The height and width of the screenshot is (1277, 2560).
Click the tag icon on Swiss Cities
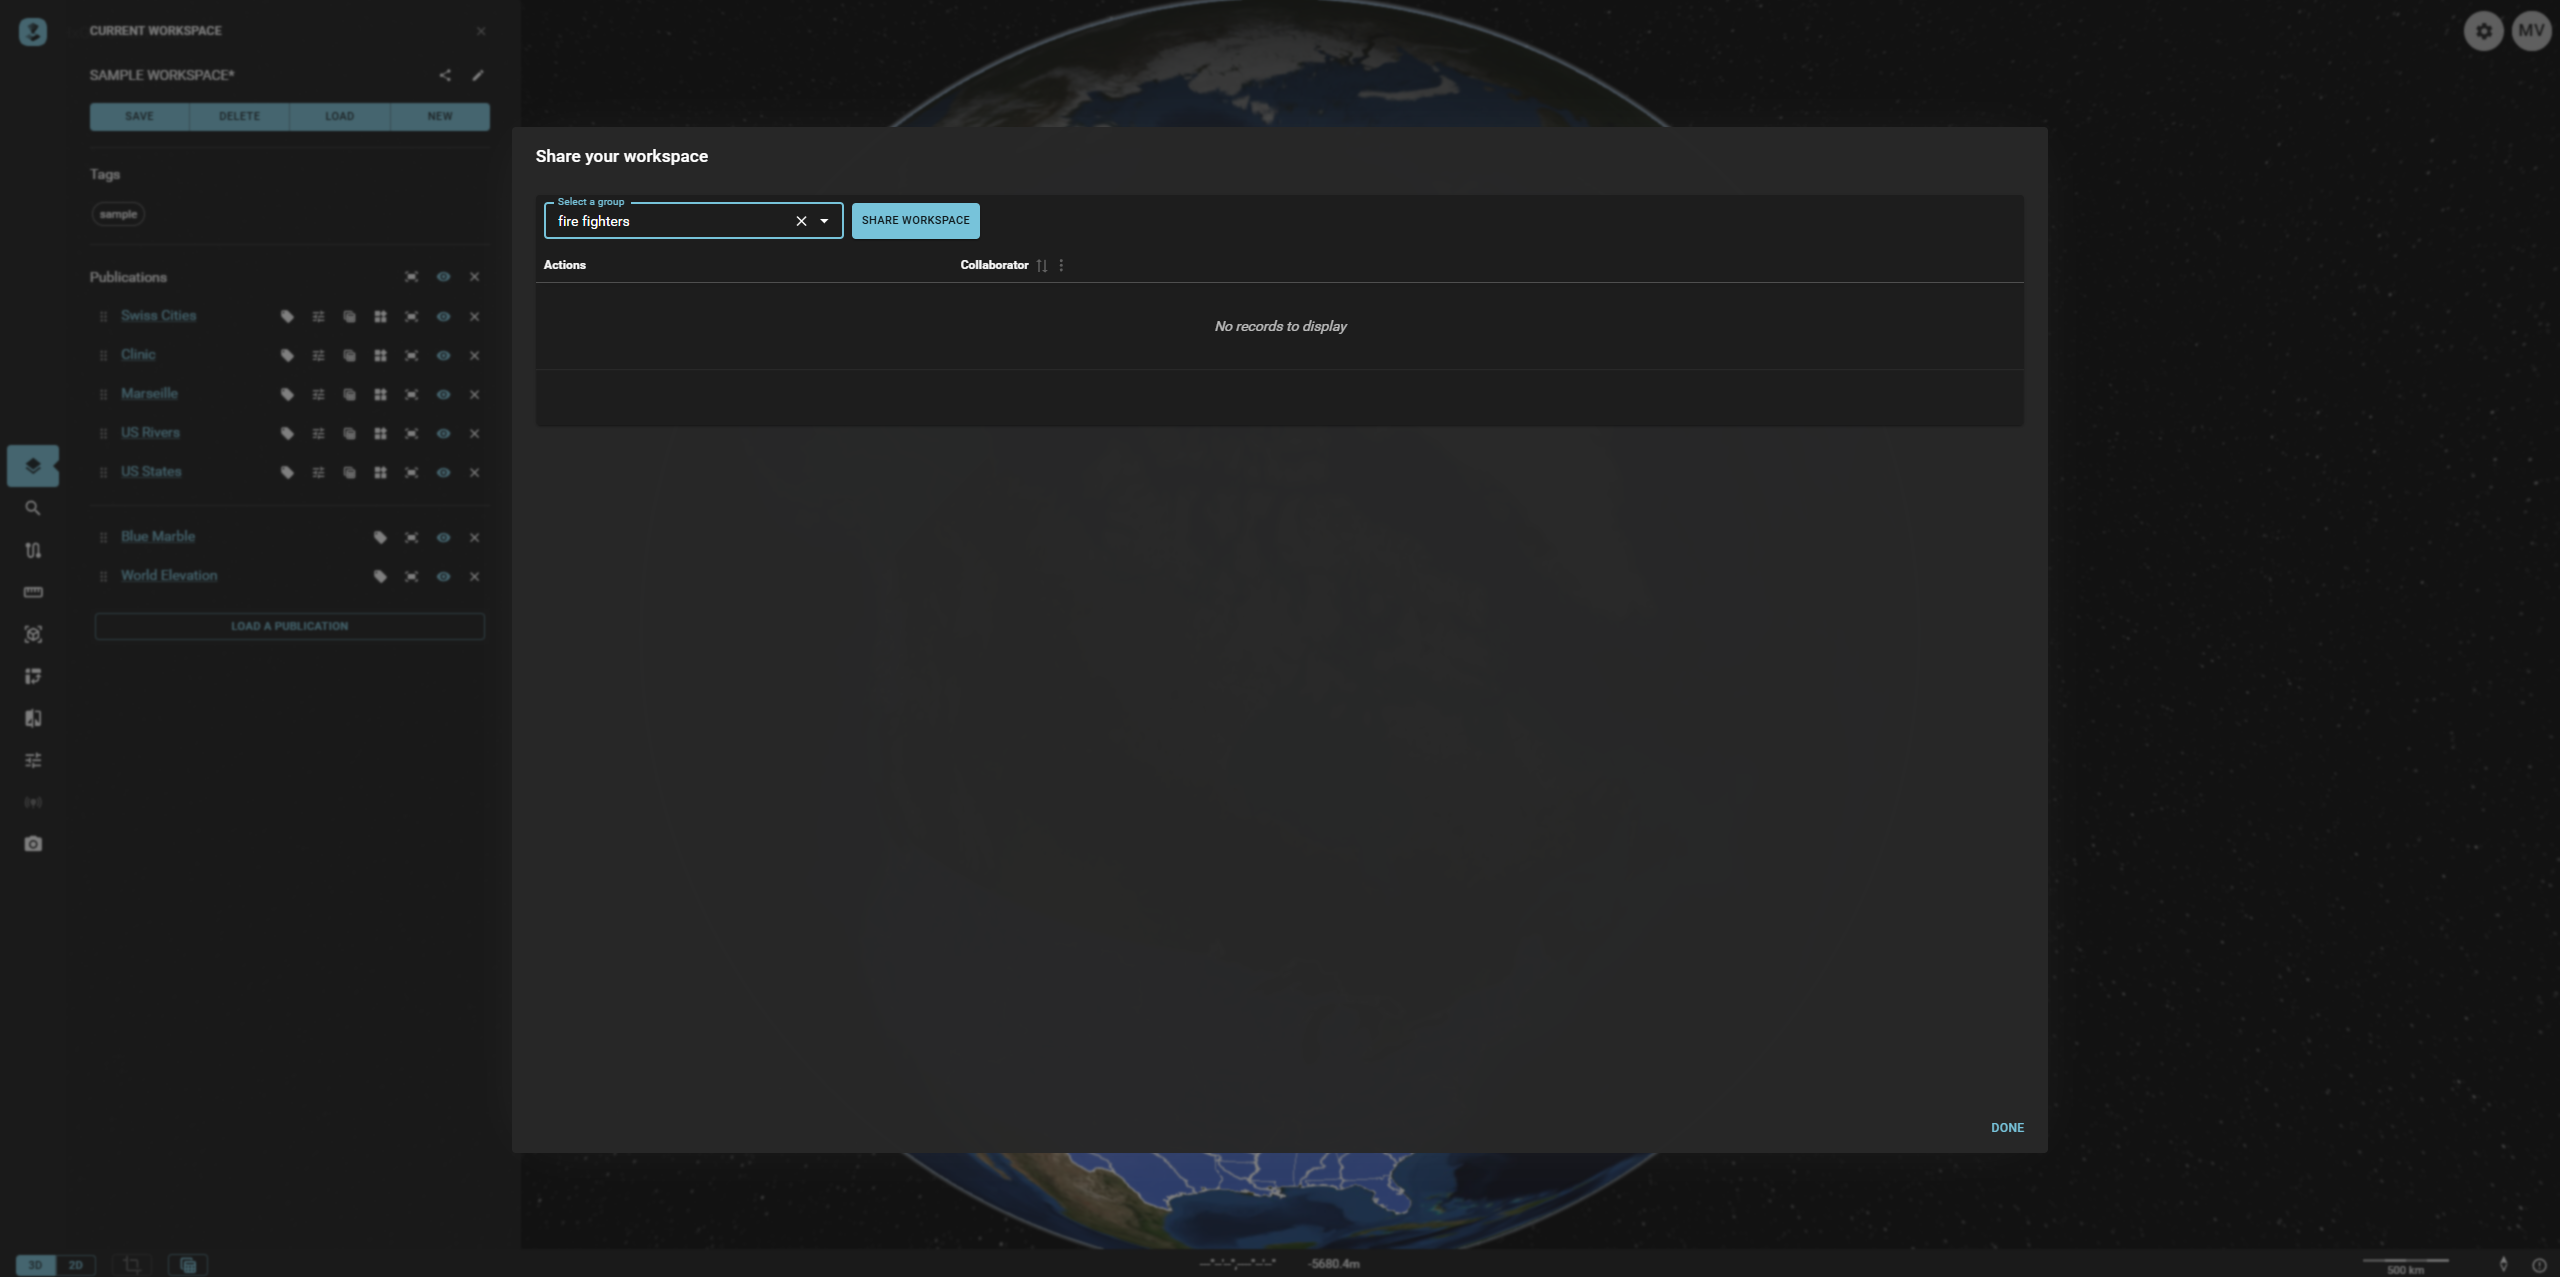pos(287,316)
